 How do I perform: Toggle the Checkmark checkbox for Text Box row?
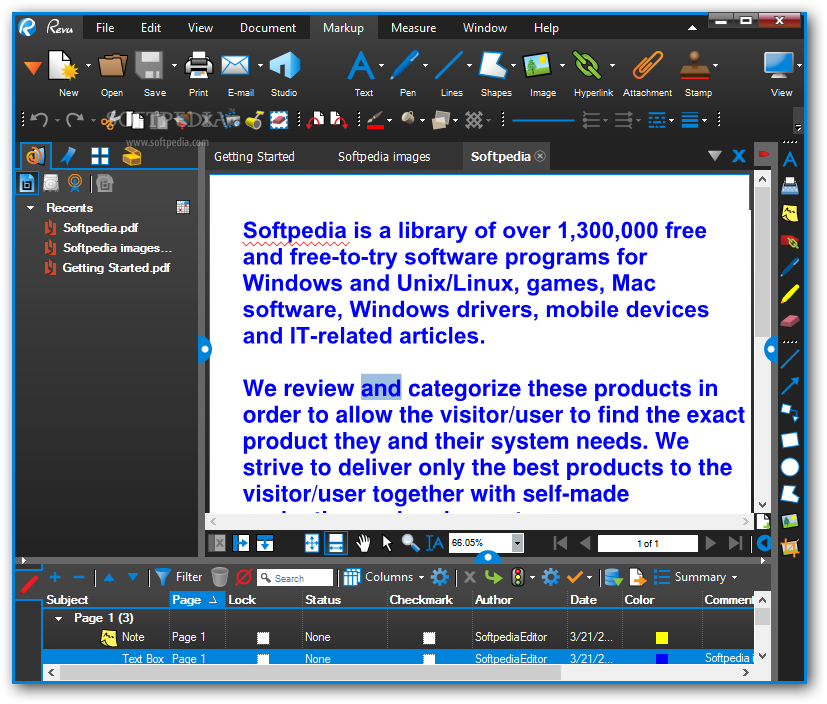tap(429, 659)
